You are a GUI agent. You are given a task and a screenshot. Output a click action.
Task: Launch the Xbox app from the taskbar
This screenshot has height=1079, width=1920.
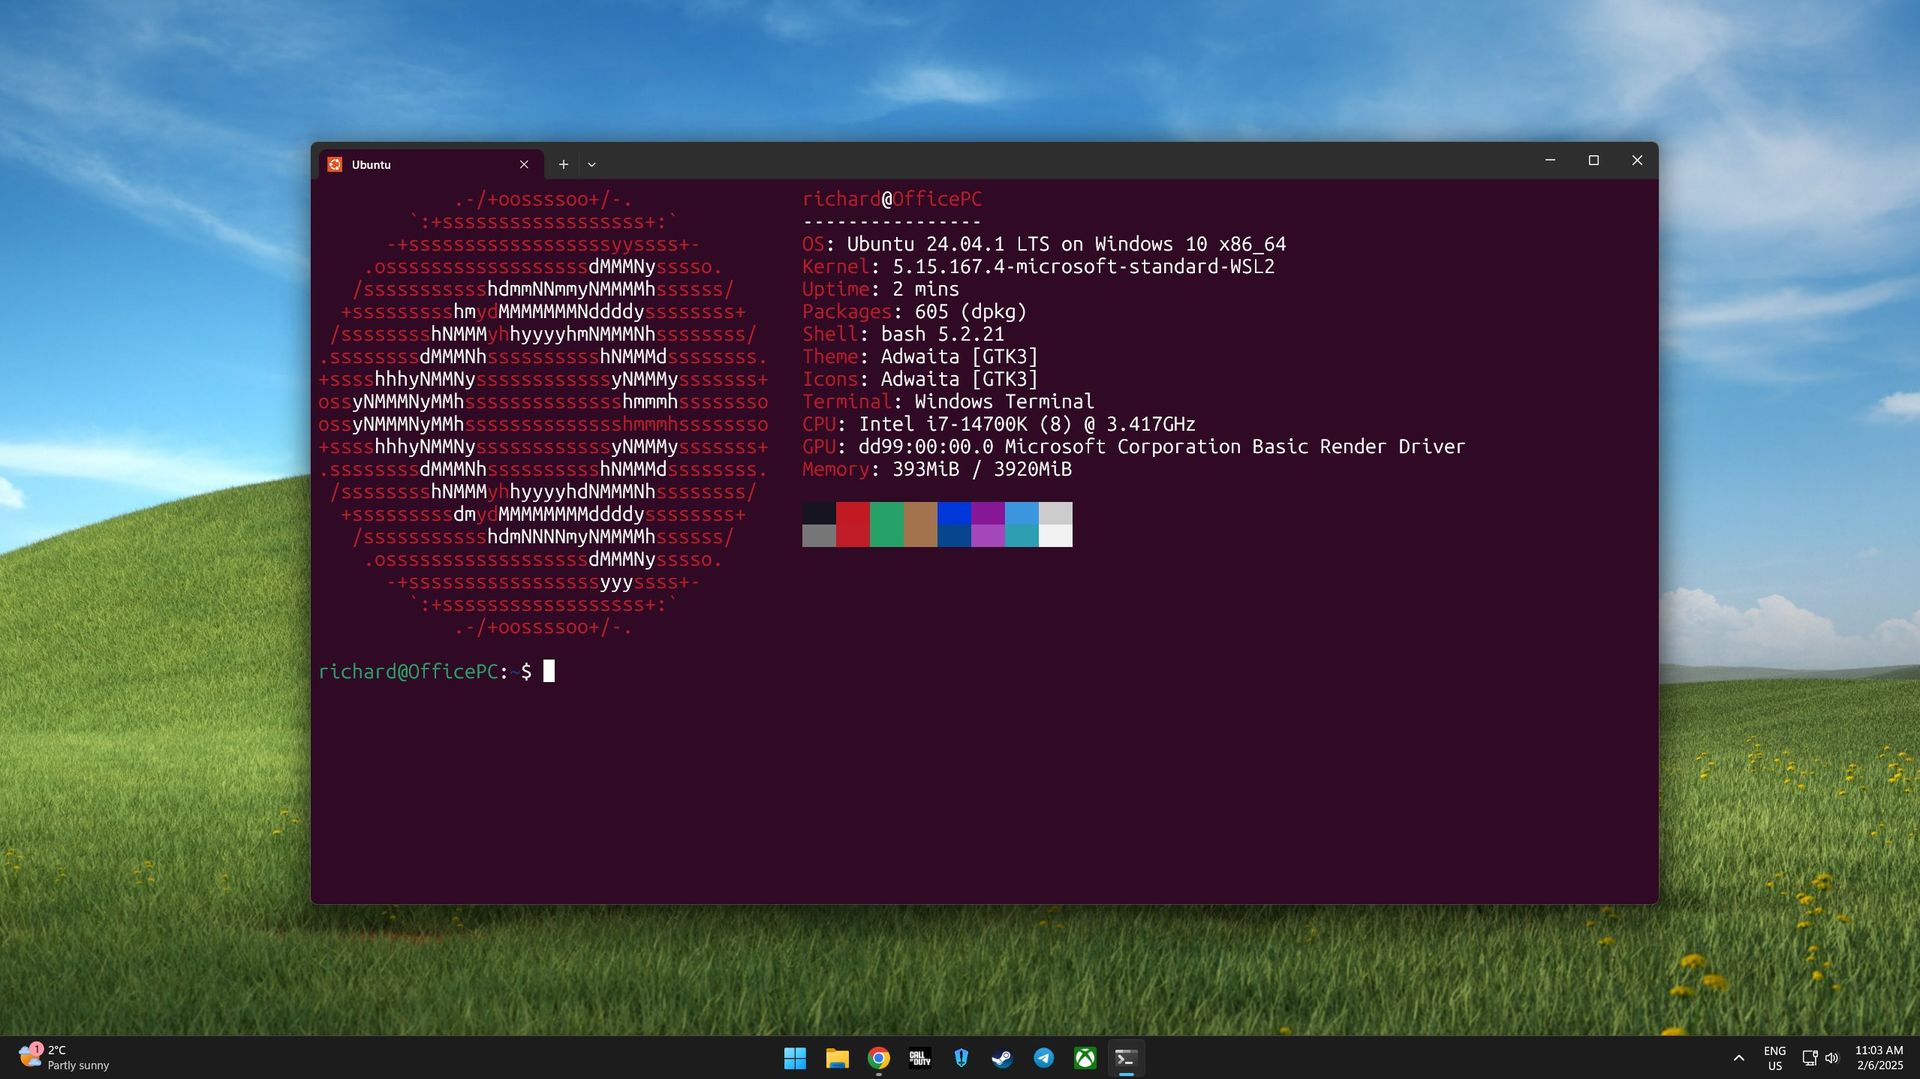(1084, 1058)
